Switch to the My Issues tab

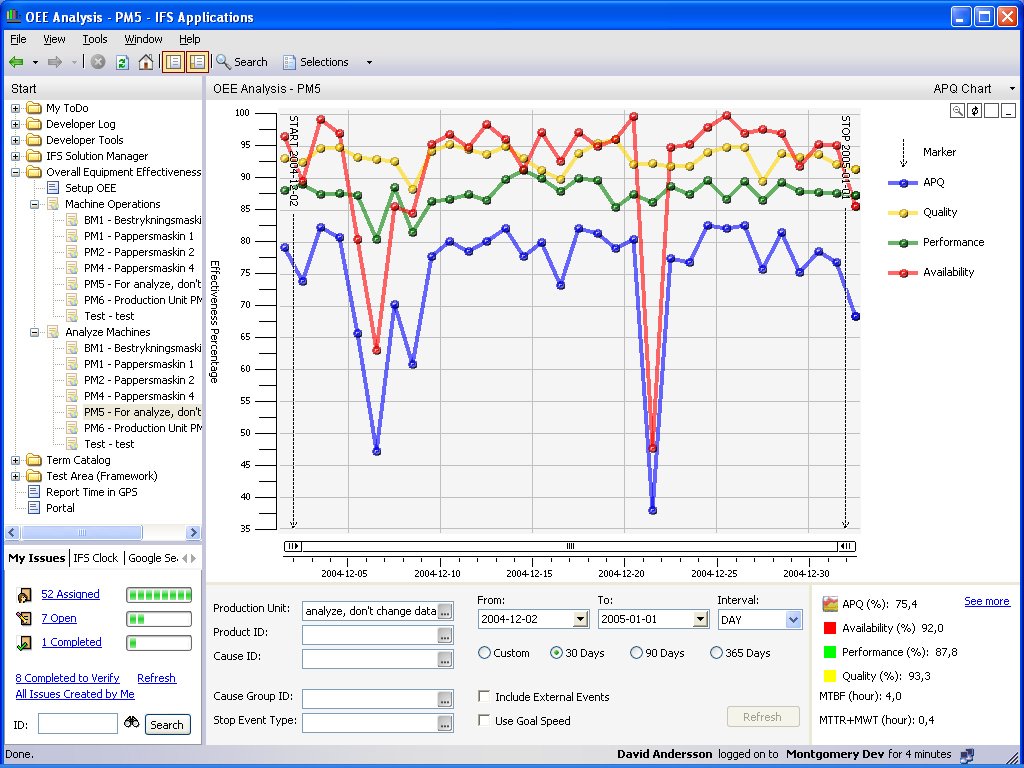[x=37, y=558]
